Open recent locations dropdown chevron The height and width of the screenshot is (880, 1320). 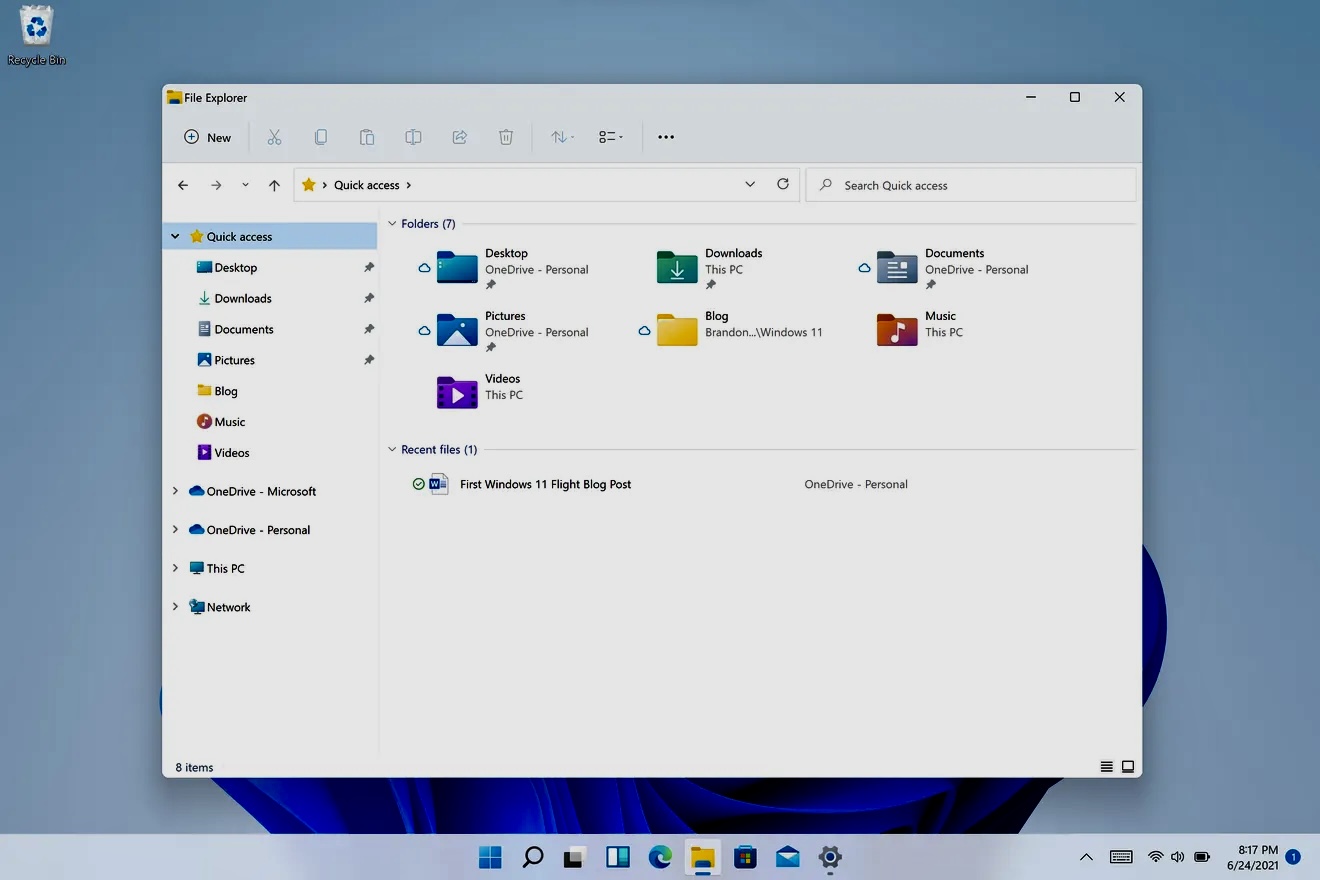click(x=245, y=185)
